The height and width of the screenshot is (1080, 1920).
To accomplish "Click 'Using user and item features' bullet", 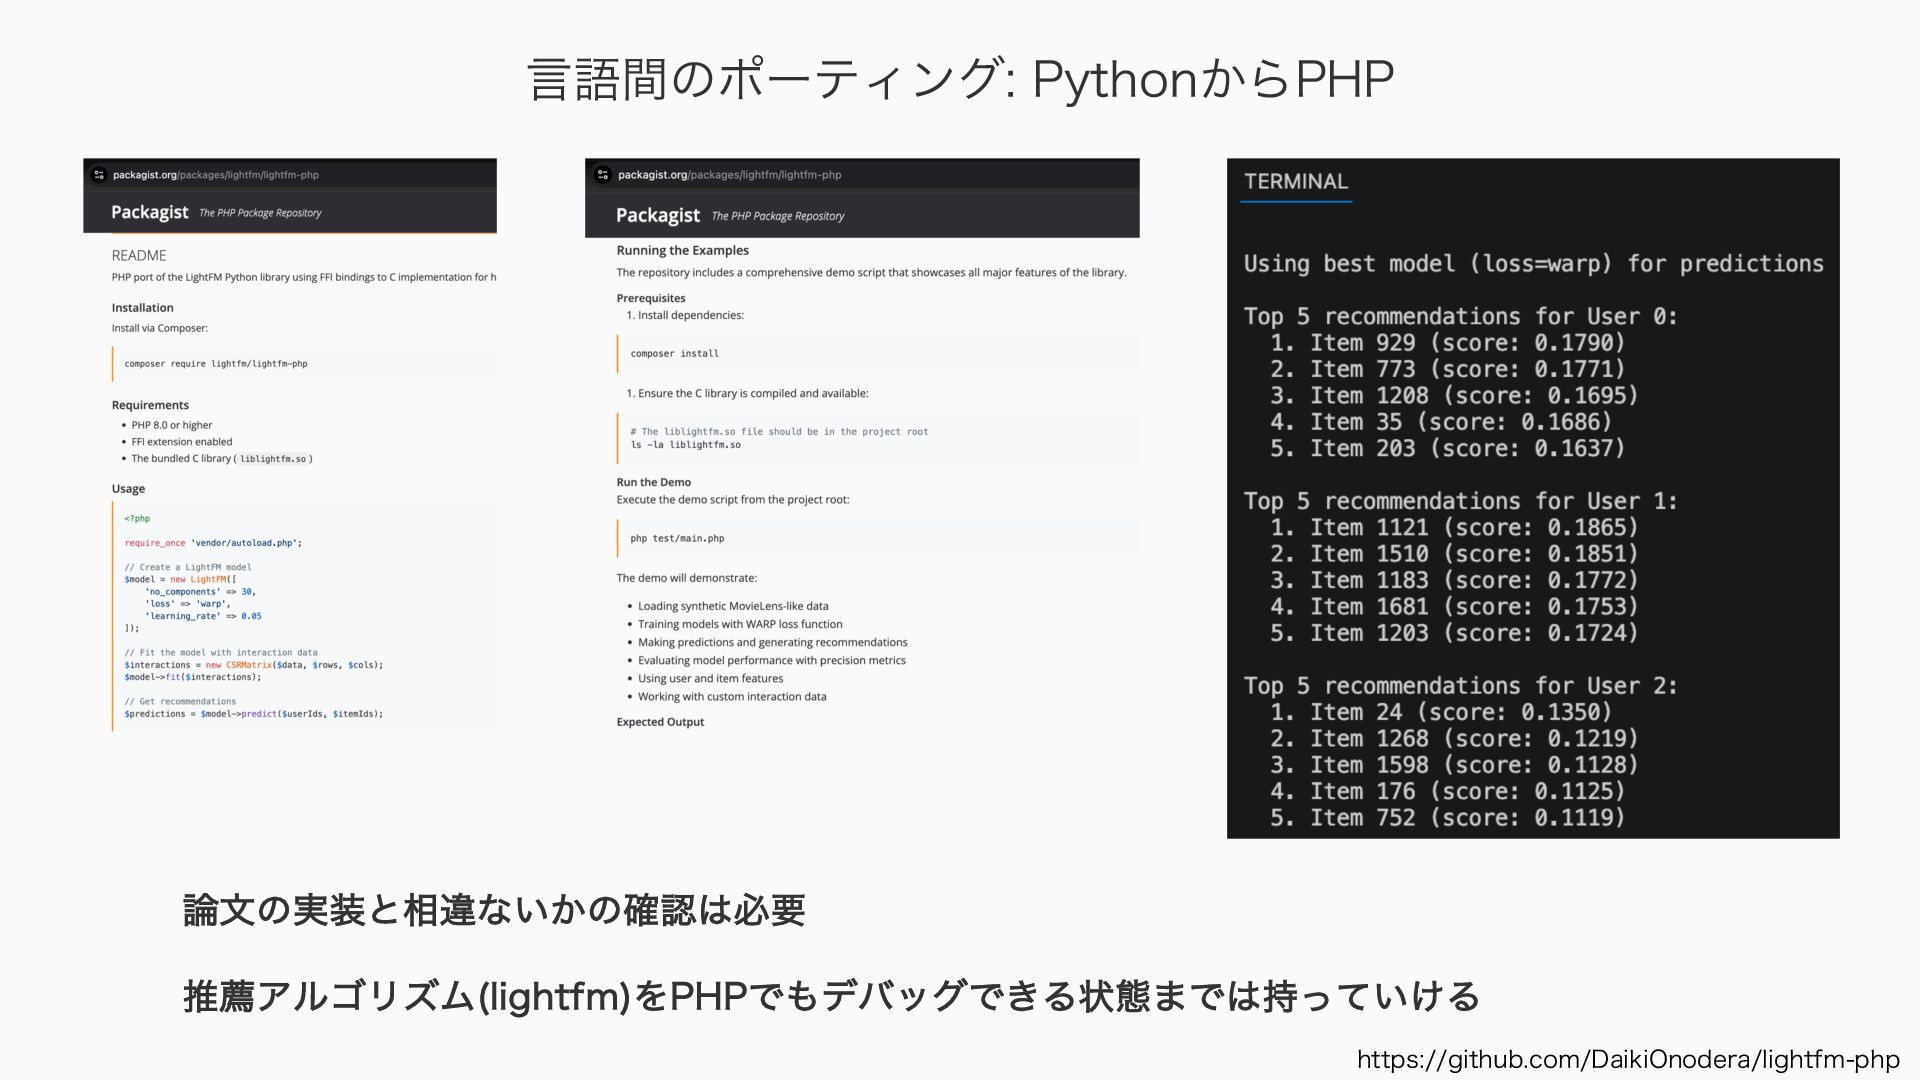I will tap(711, 678).
